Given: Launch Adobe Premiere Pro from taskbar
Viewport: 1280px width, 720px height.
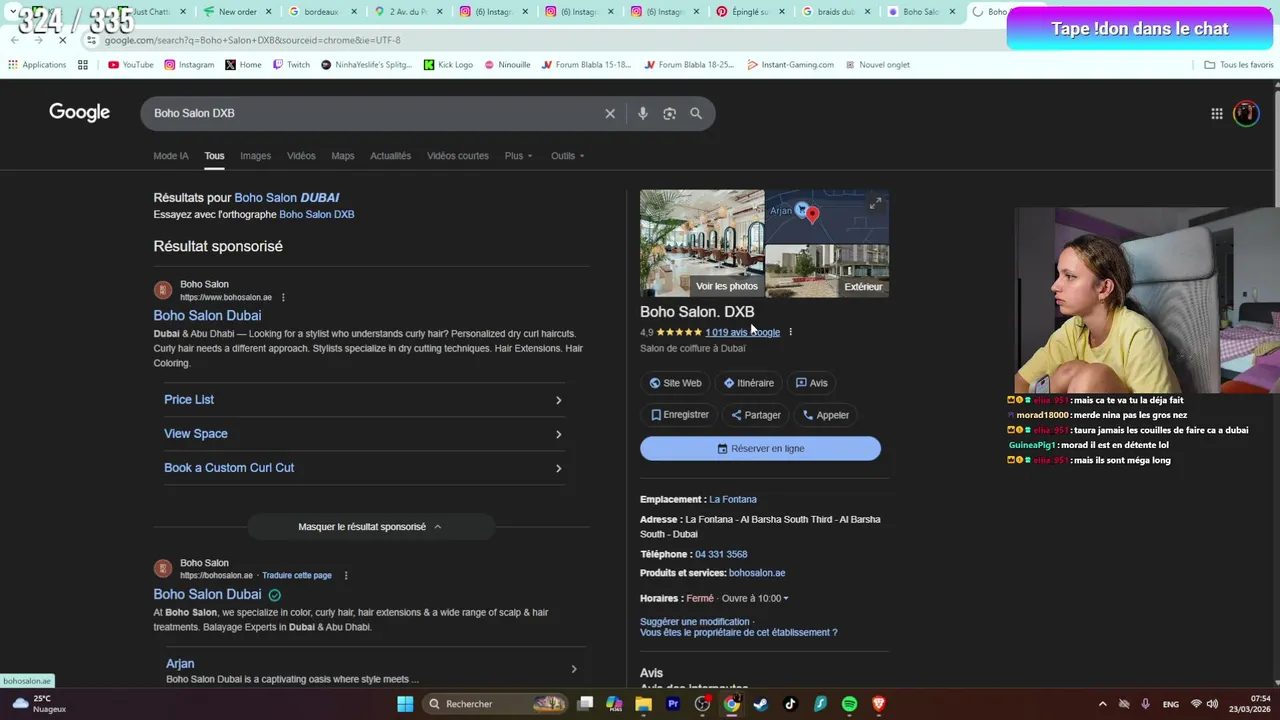Looking at the screenshot, I should coord(673,704).
